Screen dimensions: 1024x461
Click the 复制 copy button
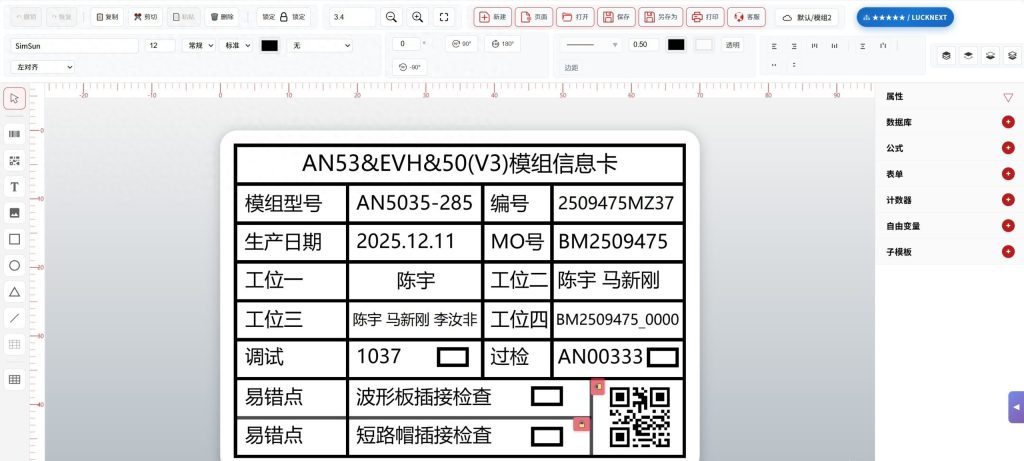(x=107, y=17)
